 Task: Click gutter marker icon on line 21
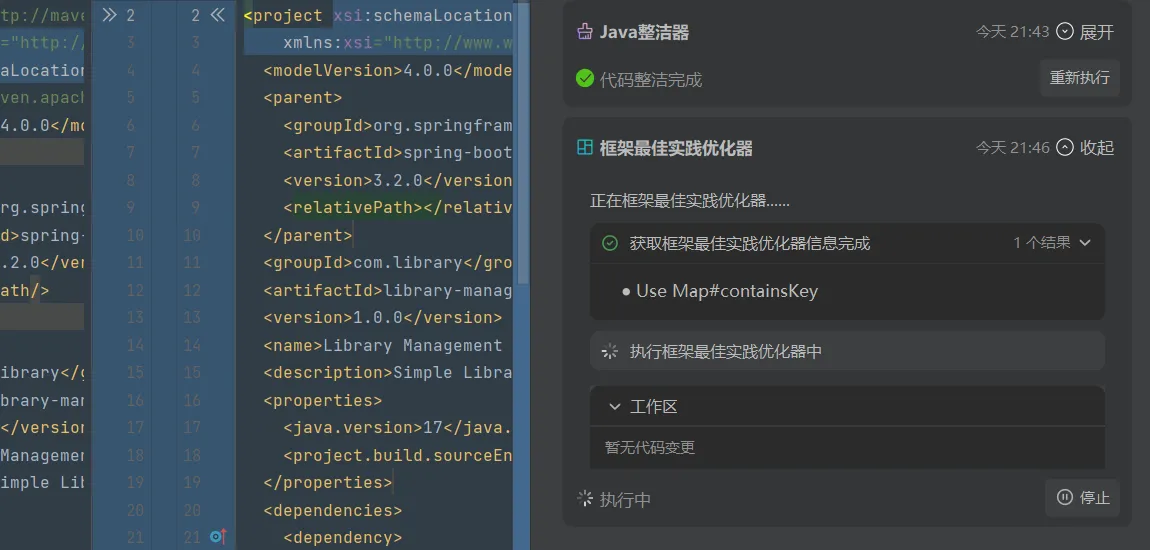coord(219,537)
